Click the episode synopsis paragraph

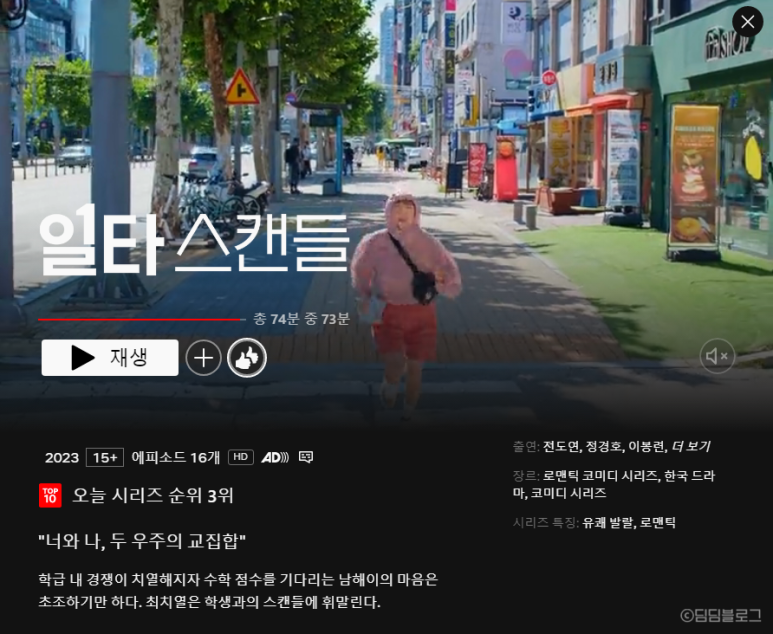point(238,591)
